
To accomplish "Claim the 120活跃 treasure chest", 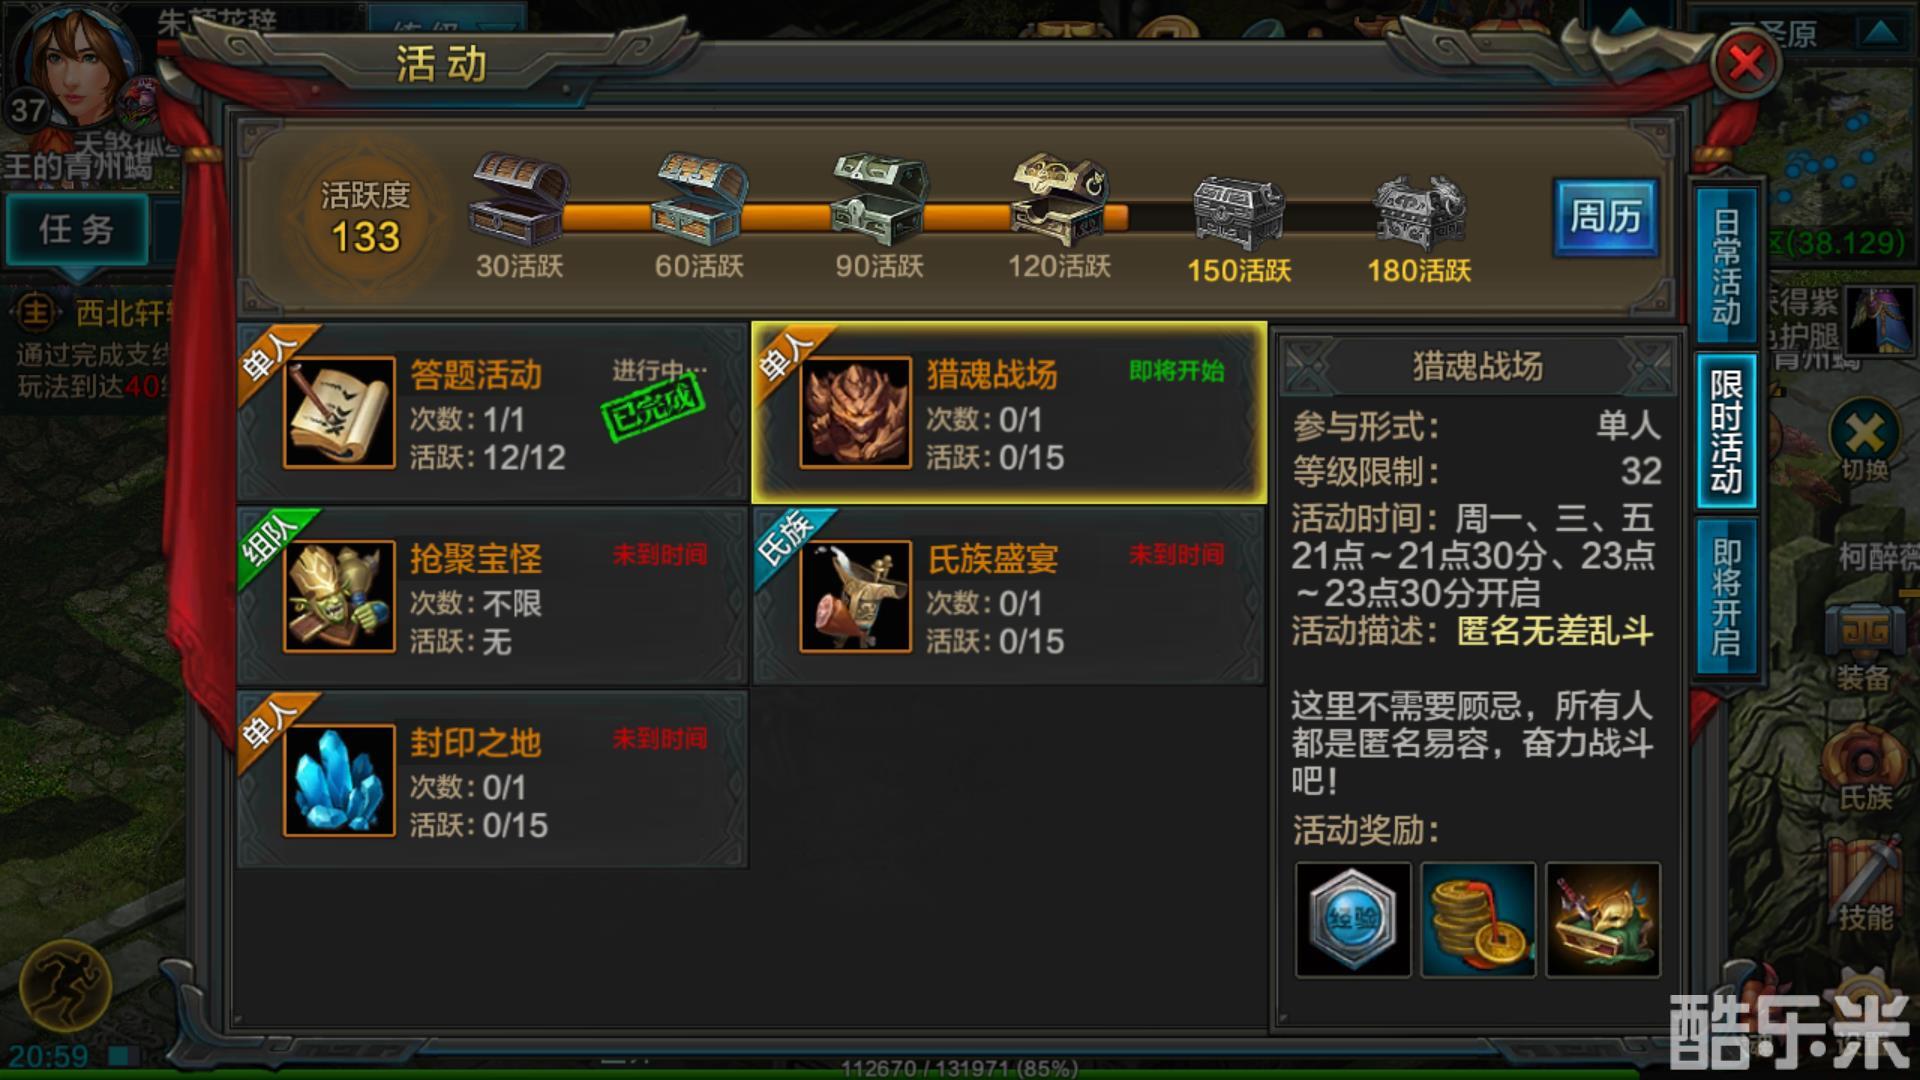I will (1059, 200).
